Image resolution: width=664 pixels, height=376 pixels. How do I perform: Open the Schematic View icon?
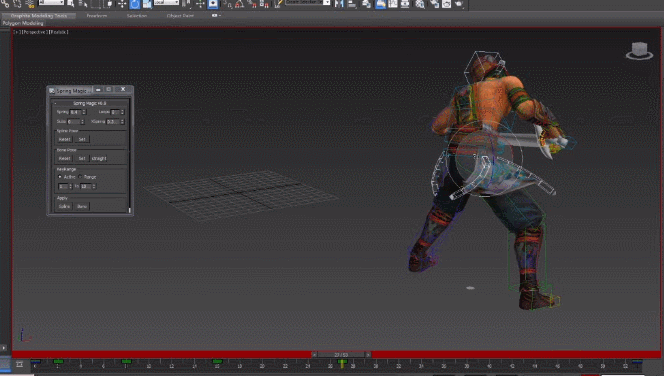(x=405, y=4)
